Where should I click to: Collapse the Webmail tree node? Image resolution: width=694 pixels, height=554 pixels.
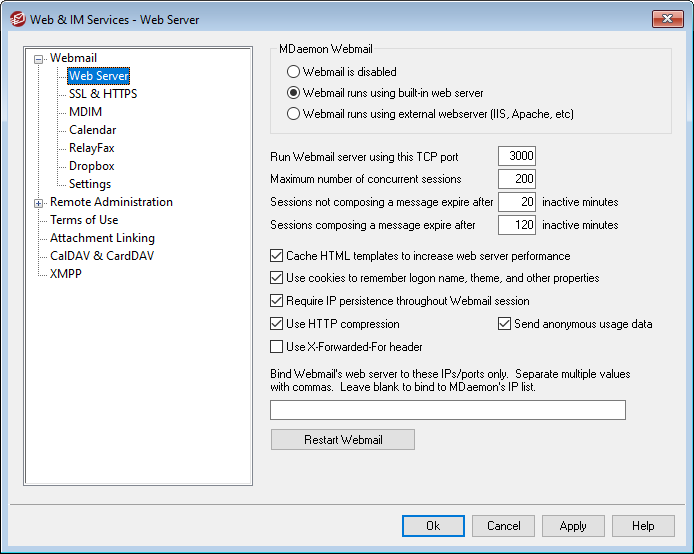tap(39, 59)
